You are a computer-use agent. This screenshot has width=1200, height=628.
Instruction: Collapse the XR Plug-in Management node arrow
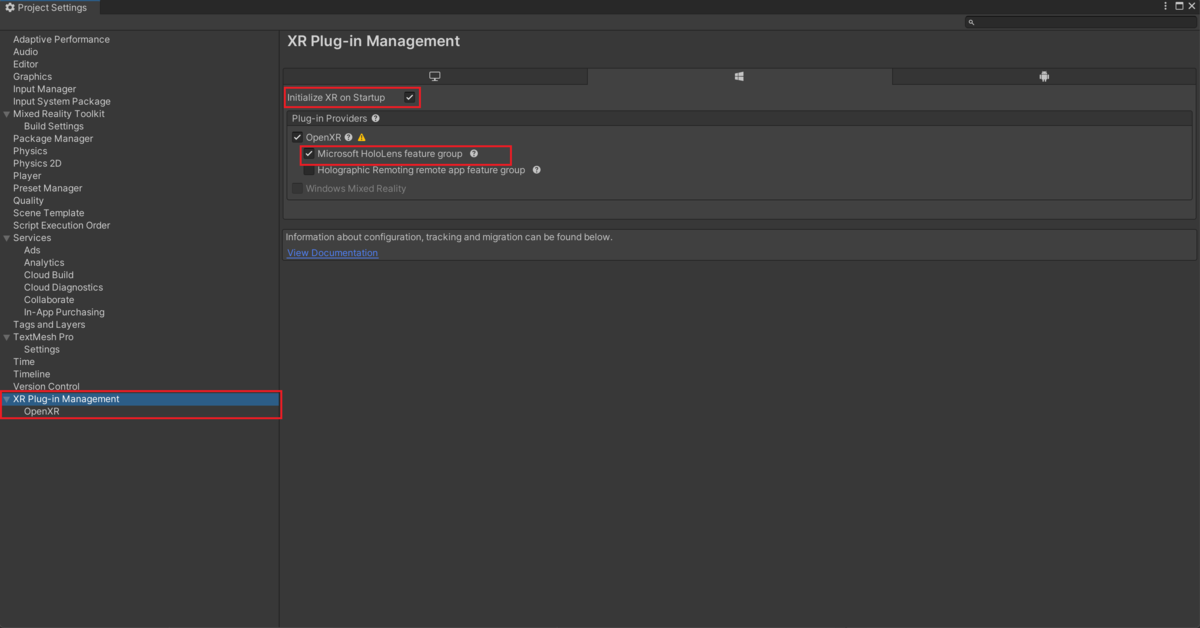click(x=7, y=399)
